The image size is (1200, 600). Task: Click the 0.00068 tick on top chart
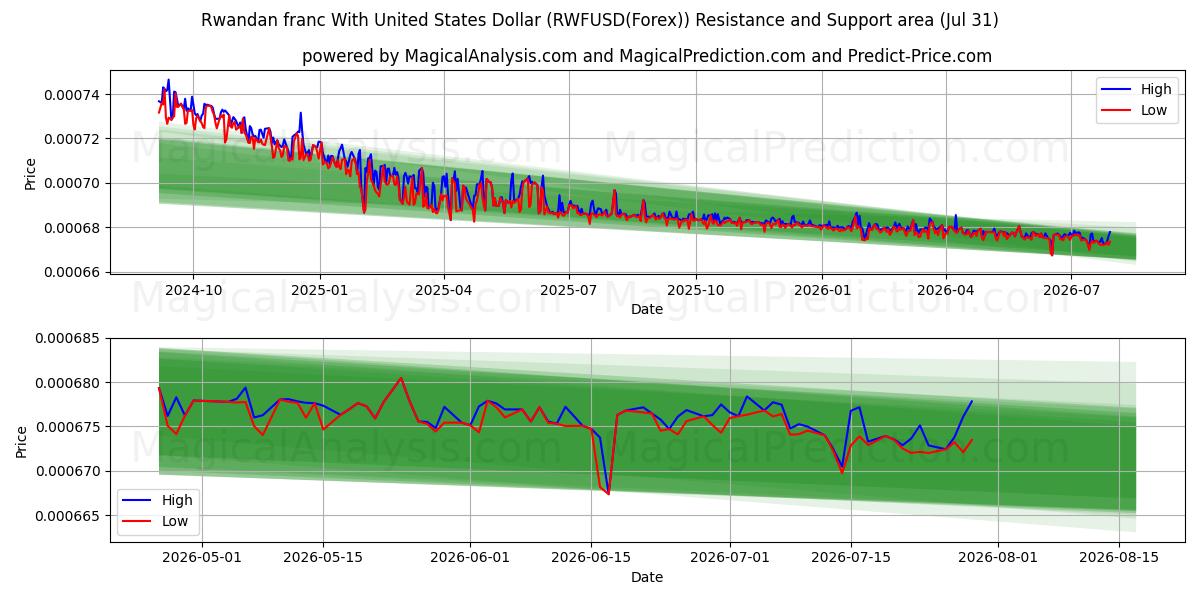(73, 228)
